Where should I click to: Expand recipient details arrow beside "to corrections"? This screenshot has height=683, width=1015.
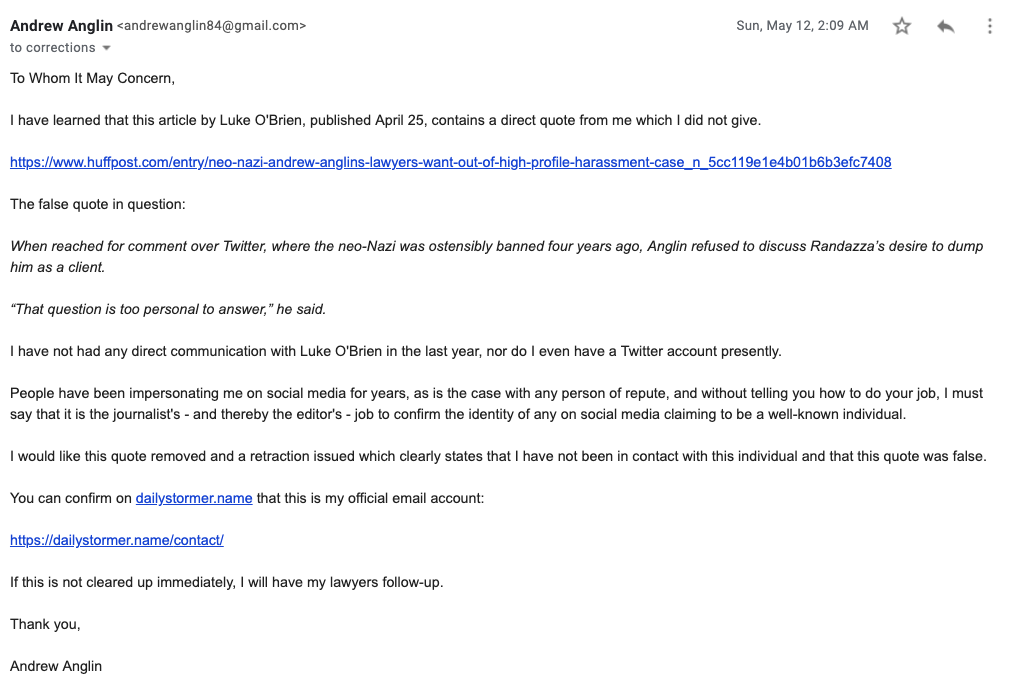[x=107, y=48]
